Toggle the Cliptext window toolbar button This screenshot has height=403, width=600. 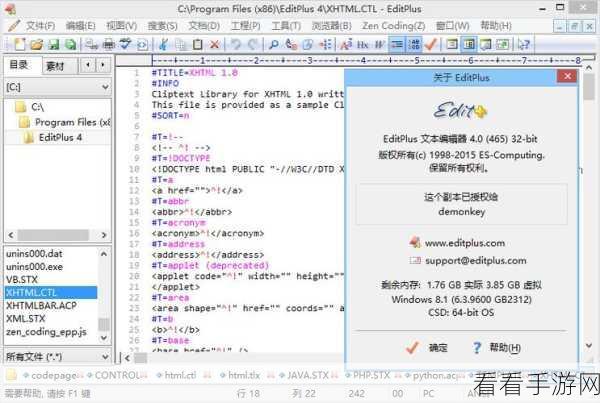(x=452, y=44)
